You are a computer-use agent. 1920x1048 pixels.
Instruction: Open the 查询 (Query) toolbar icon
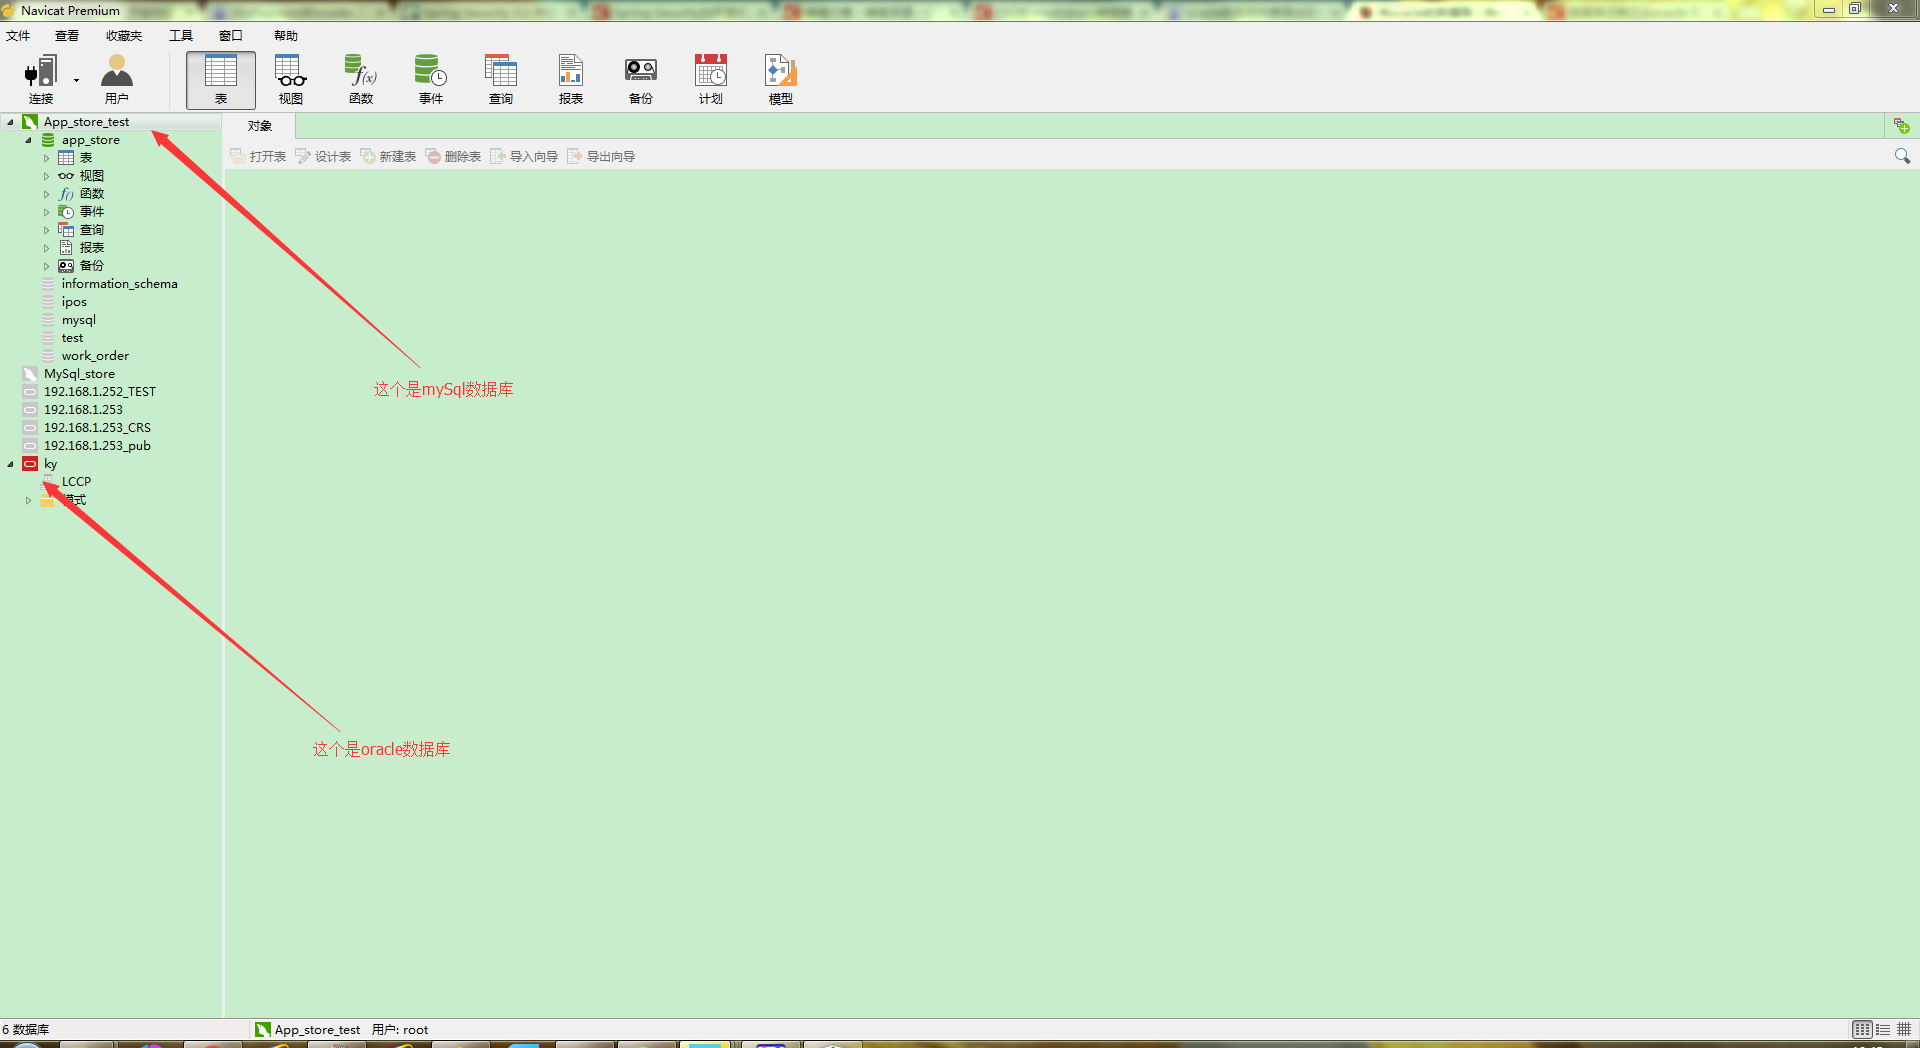click(501, 80)
